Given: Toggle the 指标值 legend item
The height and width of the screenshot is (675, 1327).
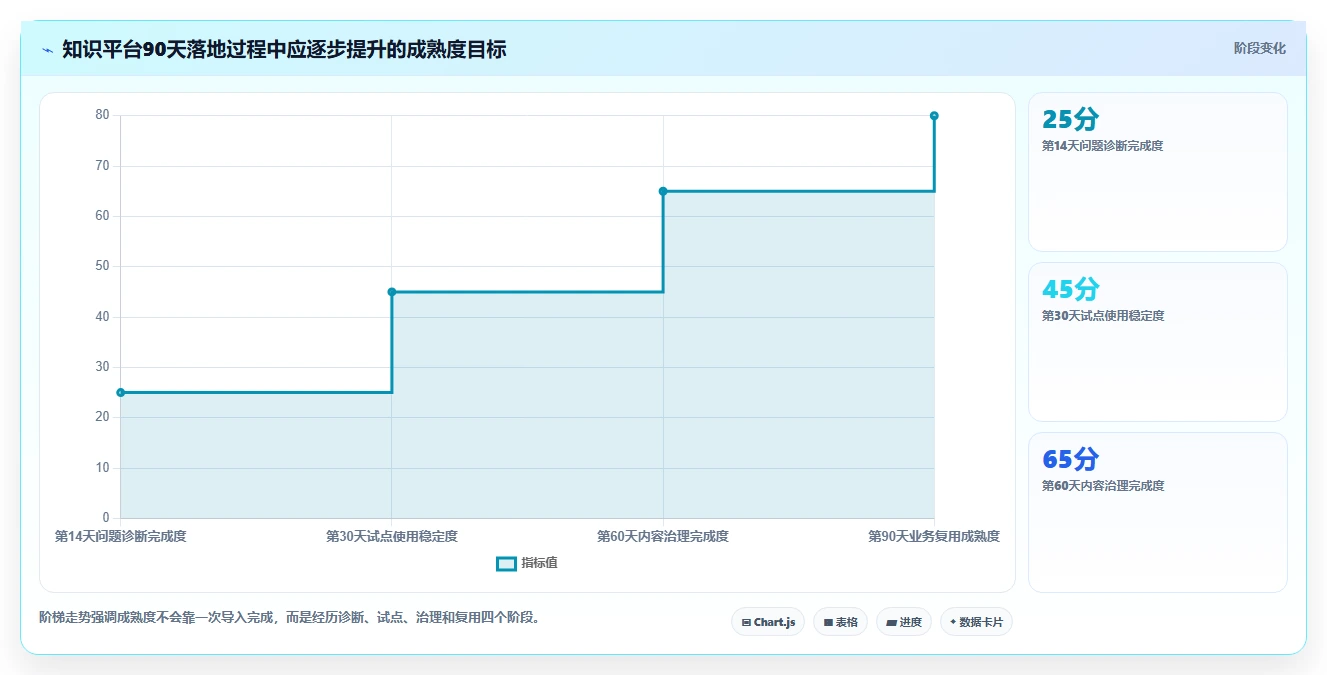Looking at the screenshot, I should [527, 563].
